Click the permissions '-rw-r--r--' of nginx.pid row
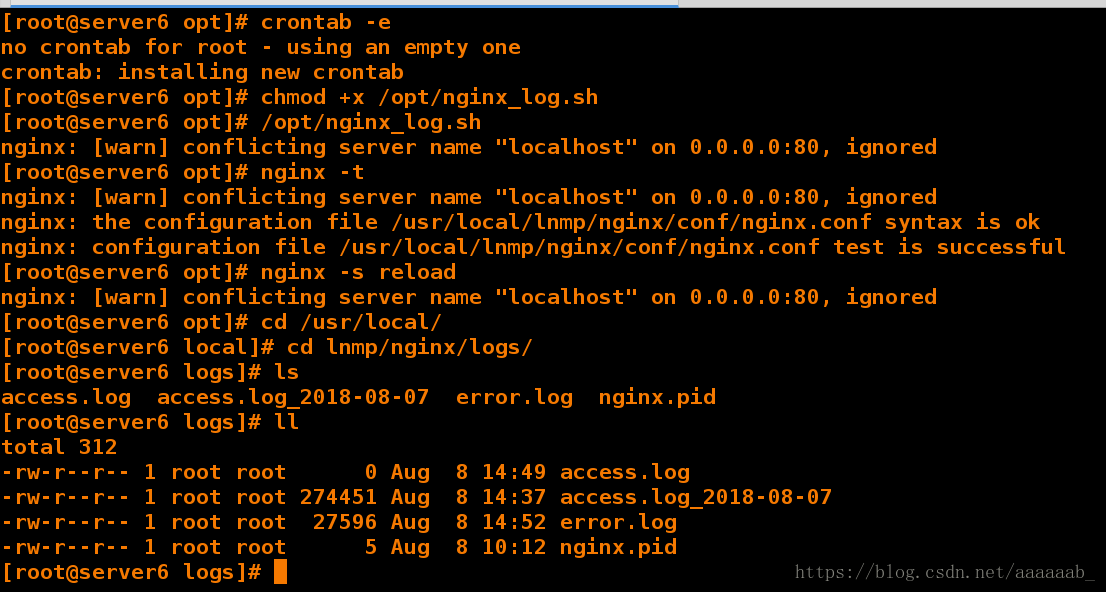 pyautogui.click(x=66, y=547)
